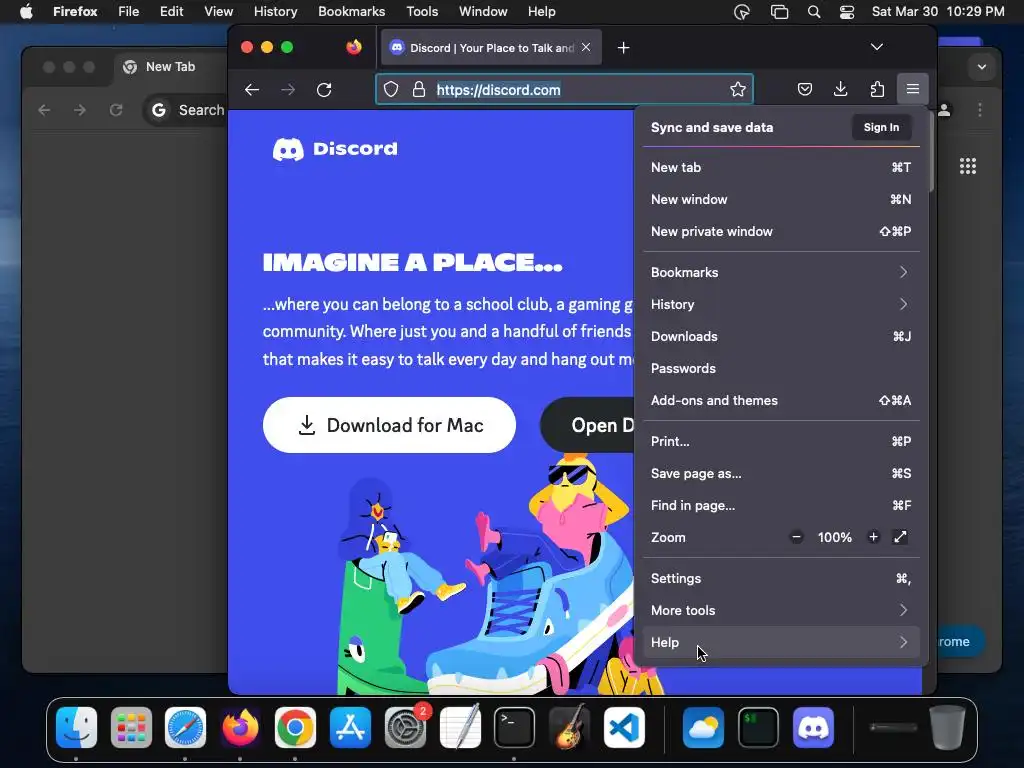Viewport: 1024px width, 768px height.
Task: Open Safari from the Dock
Action: click(185, 727)
